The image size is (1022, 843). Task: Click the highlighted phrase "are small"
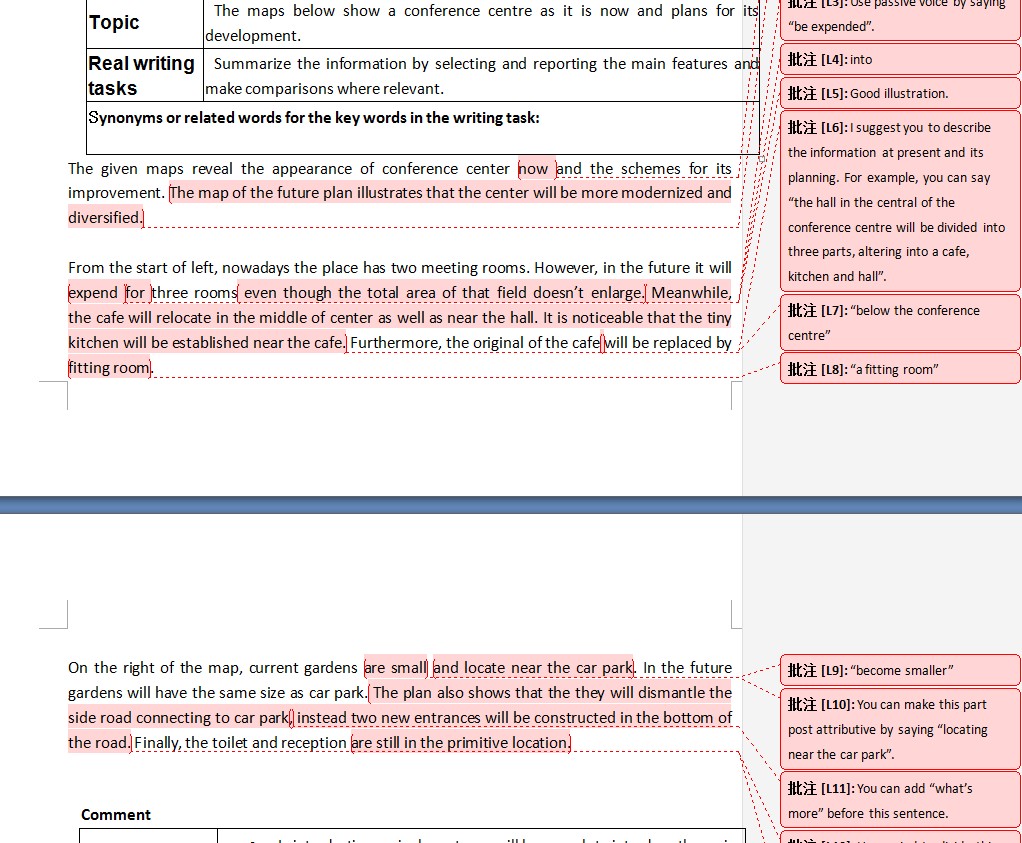pos(395,668)
